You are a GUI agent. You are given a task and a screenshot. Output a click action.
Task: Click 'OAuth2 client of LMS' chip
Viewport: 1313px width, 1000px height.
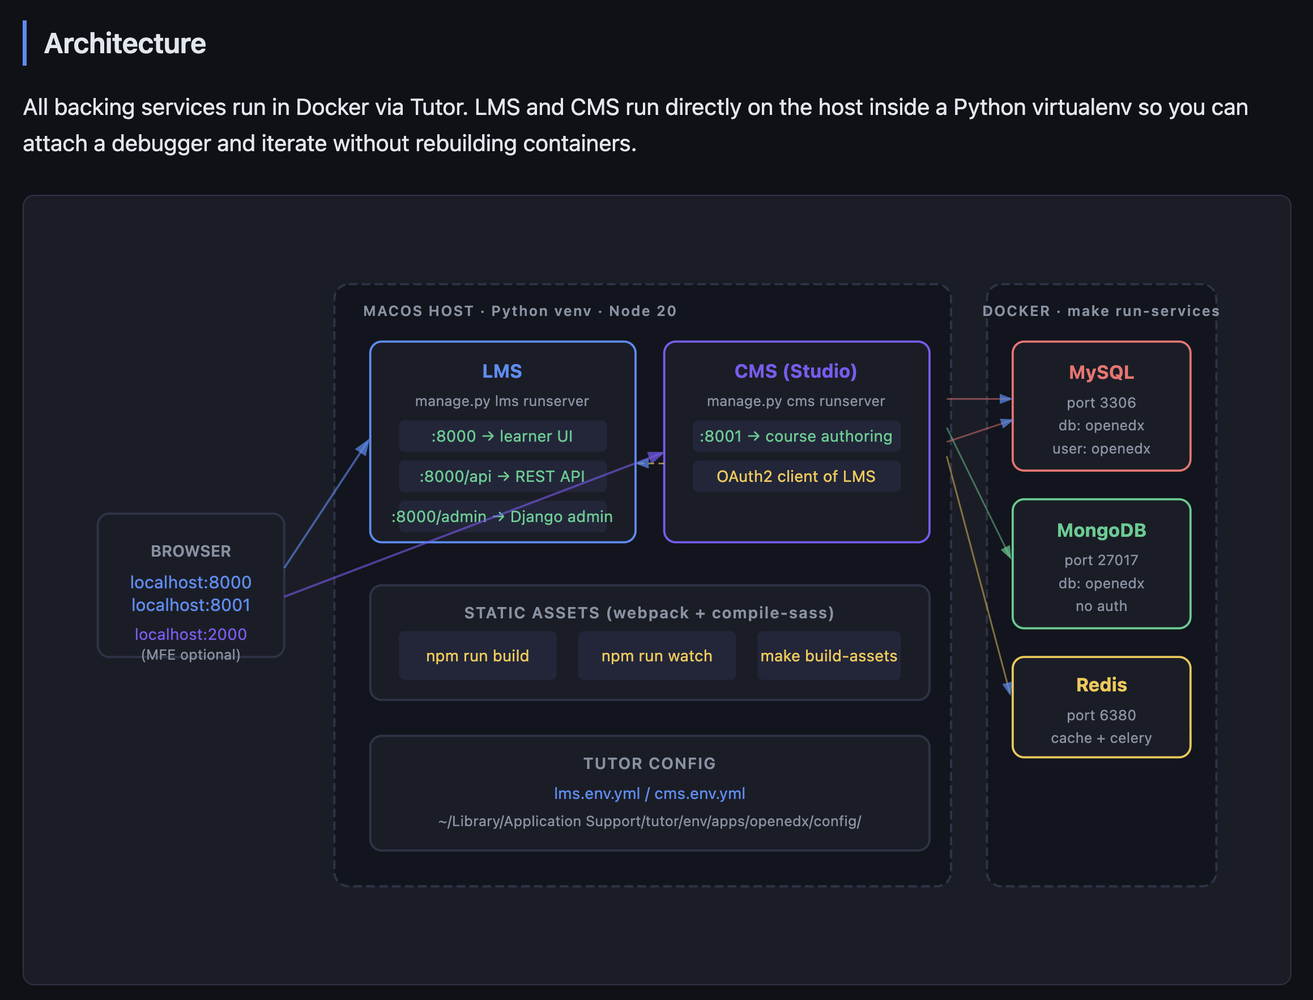(796, 476)
